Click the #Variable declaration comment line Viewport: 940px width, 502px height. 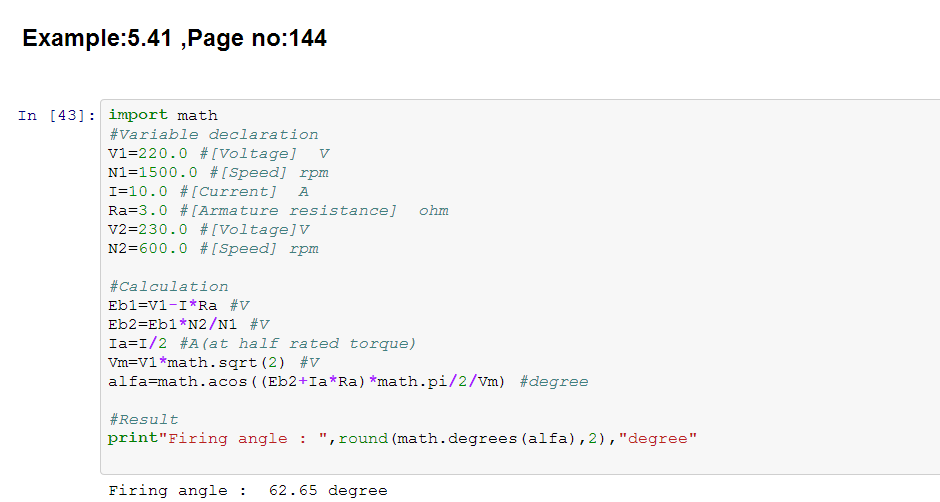click(x=213, y=134)
